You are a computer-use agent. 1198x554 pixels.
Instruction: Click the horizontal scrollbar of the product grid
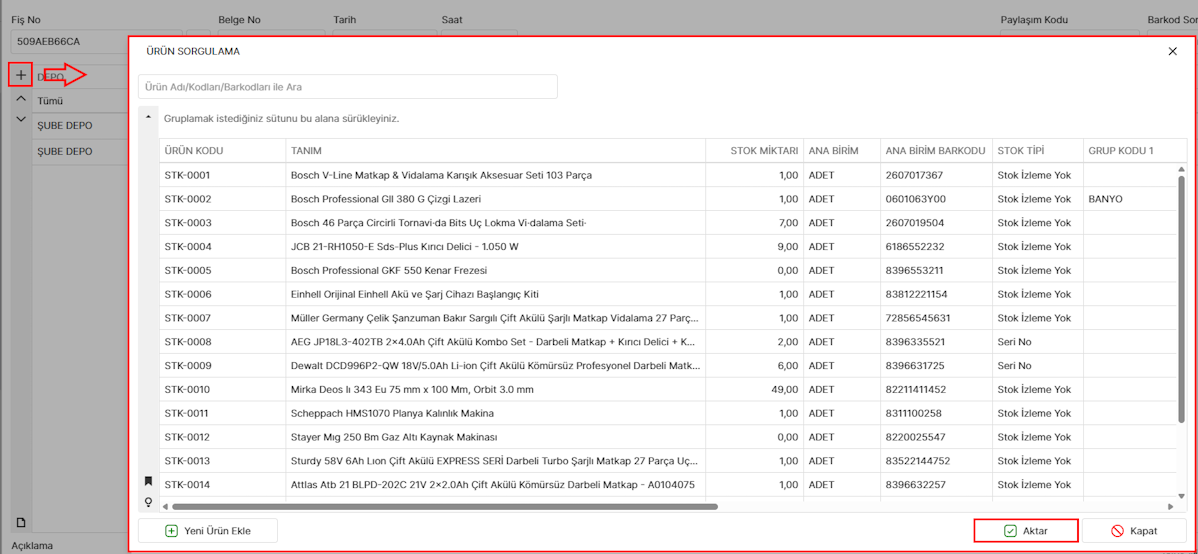[x=440, y=507]
